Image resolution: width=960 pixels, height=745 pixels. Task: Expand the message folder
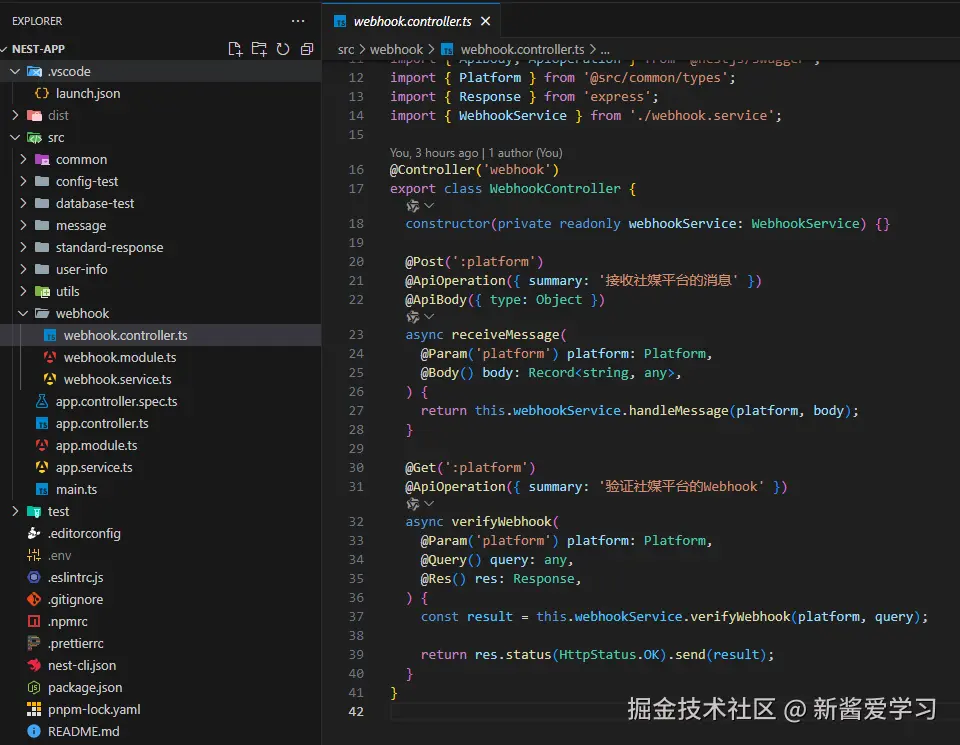coord(23,225)
